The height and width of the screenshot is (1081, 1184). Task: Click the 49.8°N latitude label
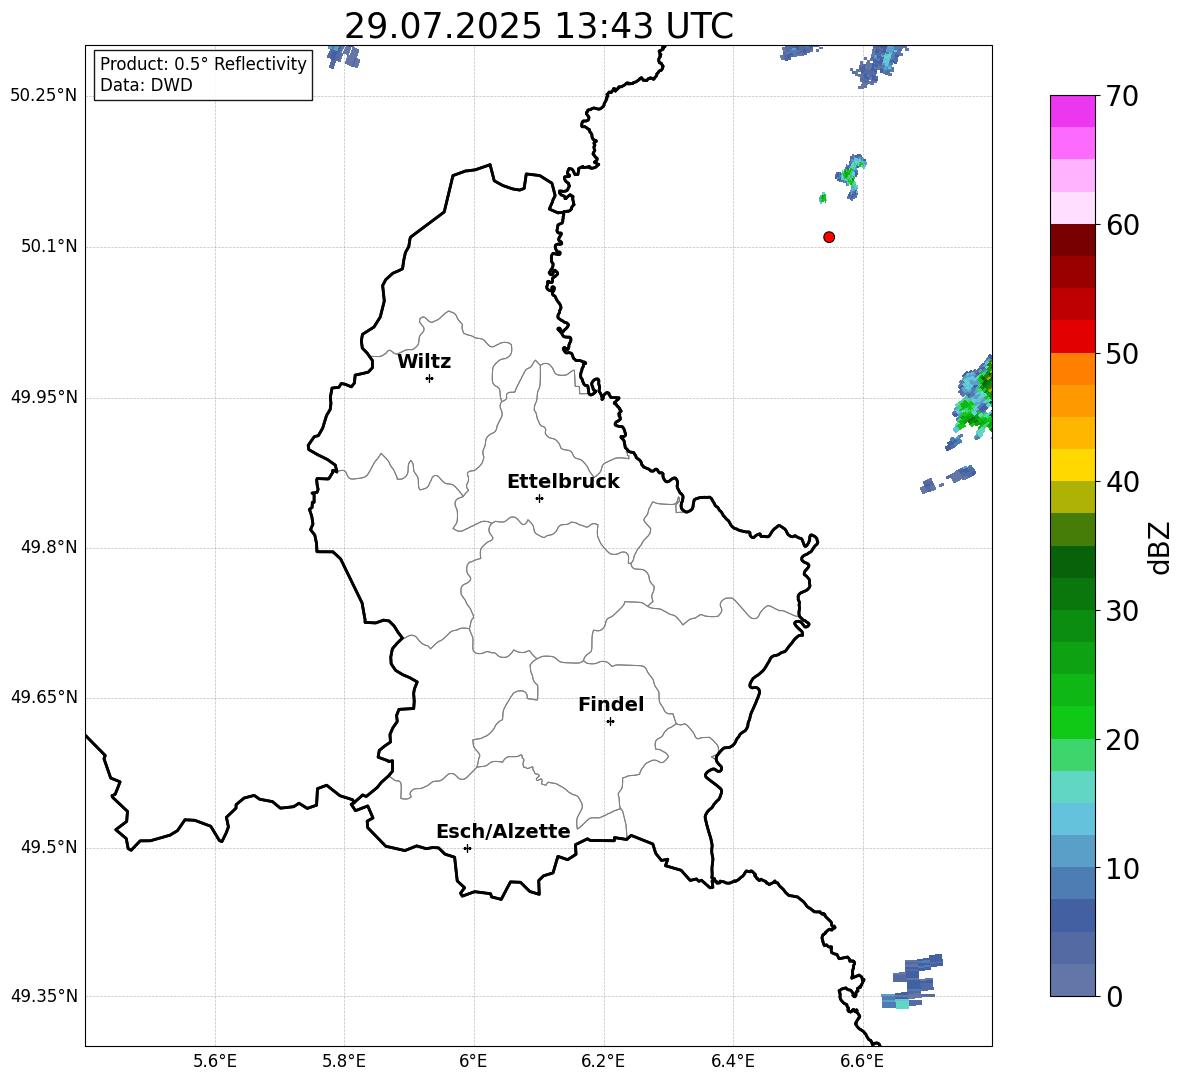(49, 547)
